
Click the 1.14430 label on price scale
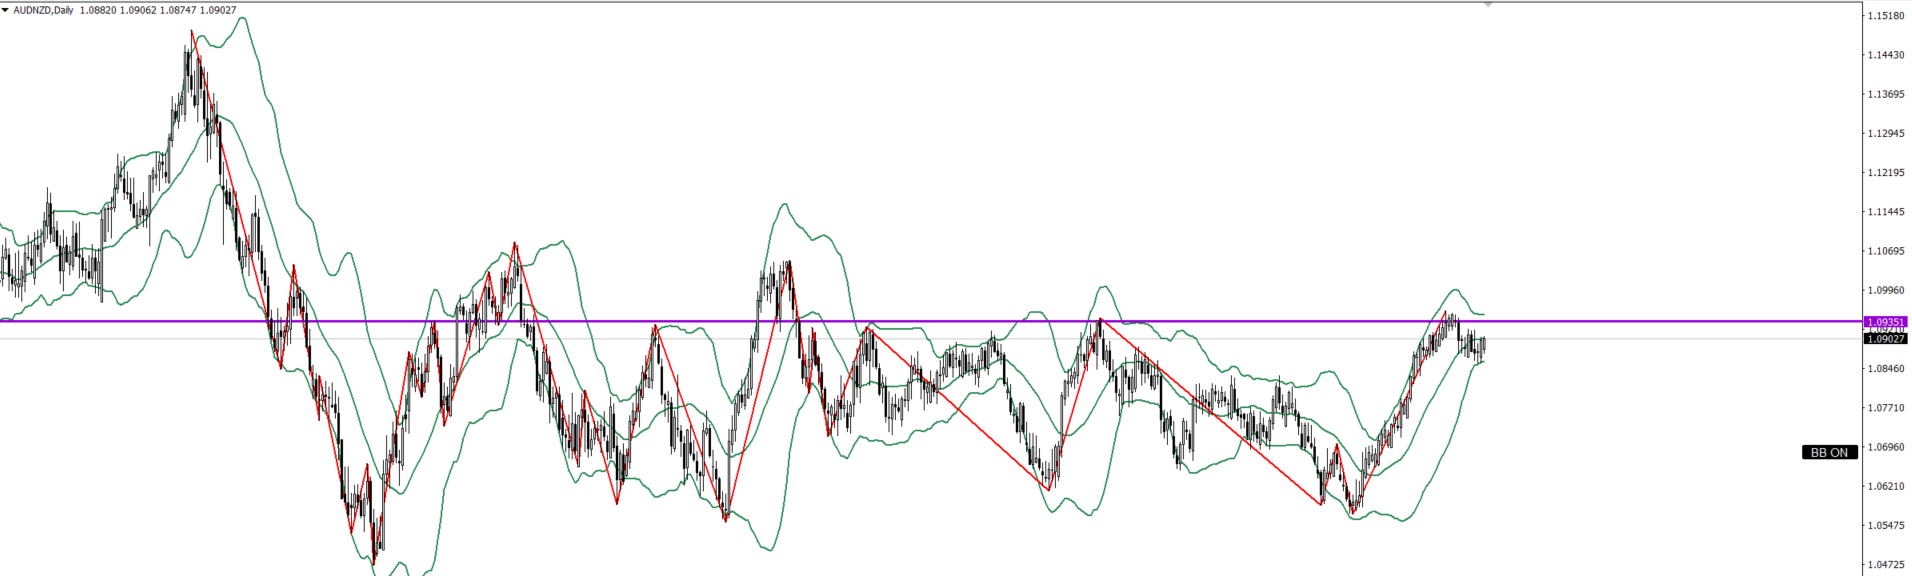(x=1885, y=55)
